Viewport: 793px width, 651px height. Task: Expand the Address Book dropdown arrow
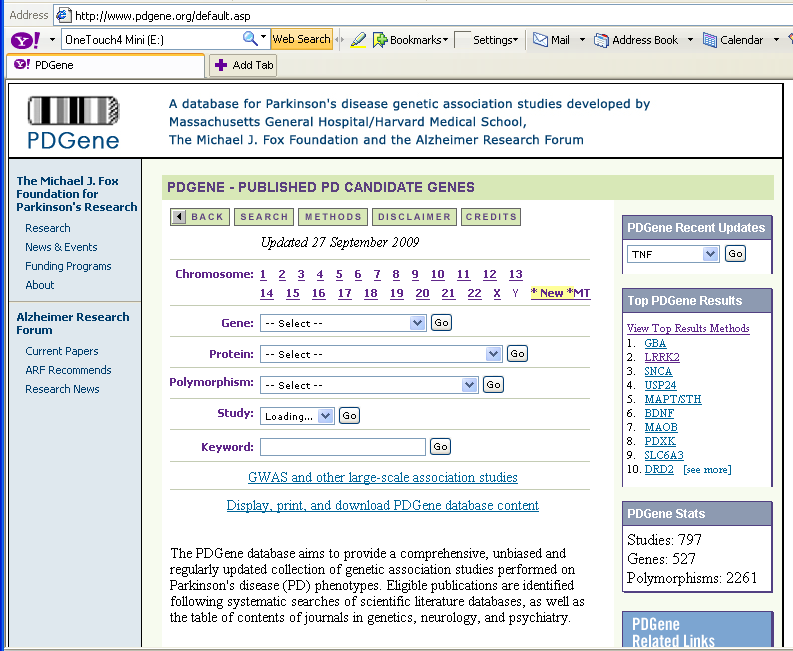coord(690,39)
